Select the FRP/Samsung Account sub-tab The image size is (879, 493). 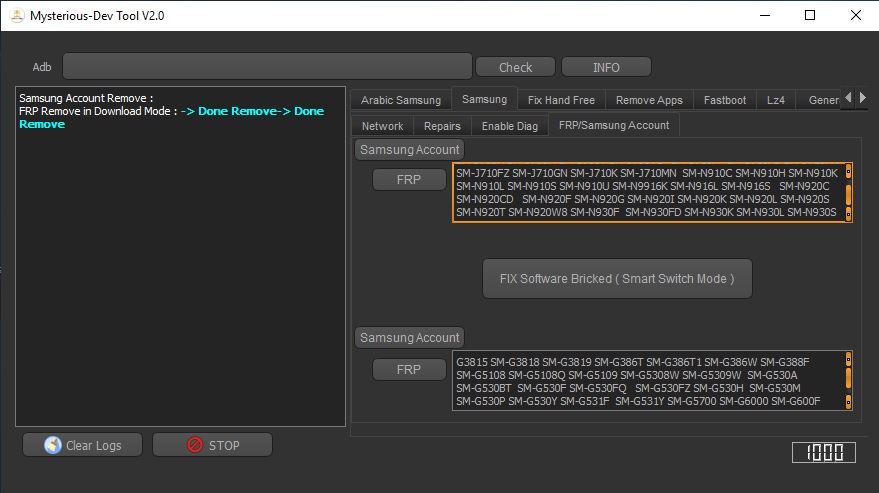pyautogui.click(x=614, y=125)
